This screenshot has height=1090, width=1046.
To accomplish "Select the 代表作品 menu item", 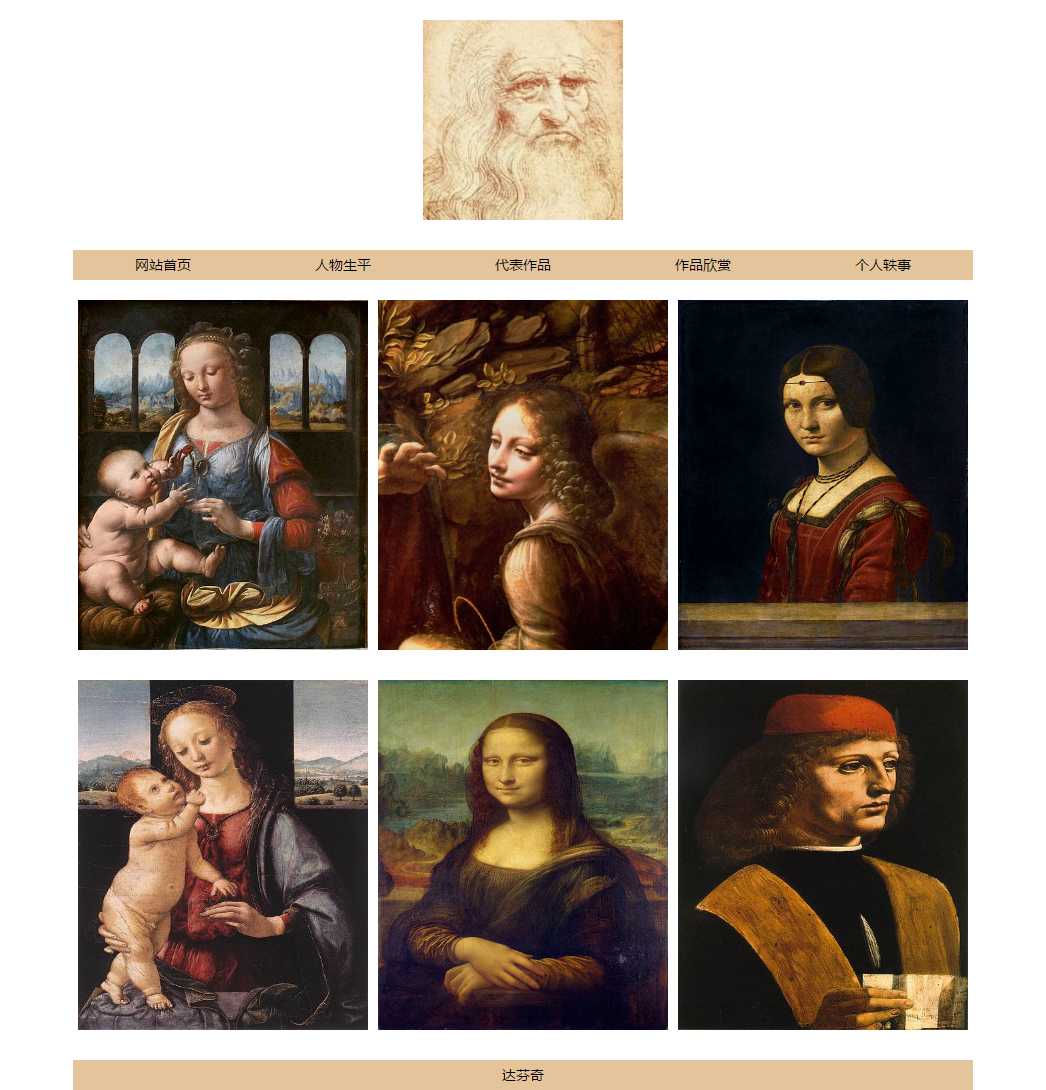I will coord(523,265).
